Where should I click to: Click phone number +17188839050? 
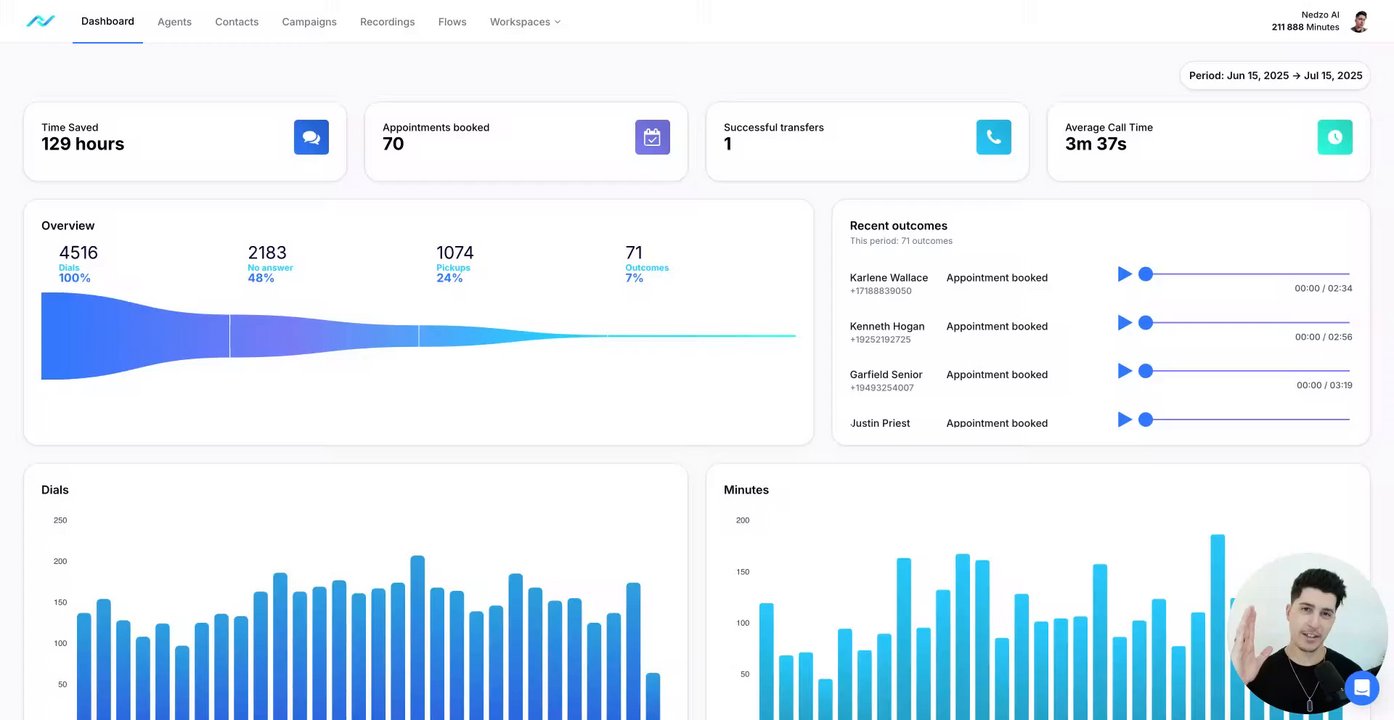coord(880,291)
